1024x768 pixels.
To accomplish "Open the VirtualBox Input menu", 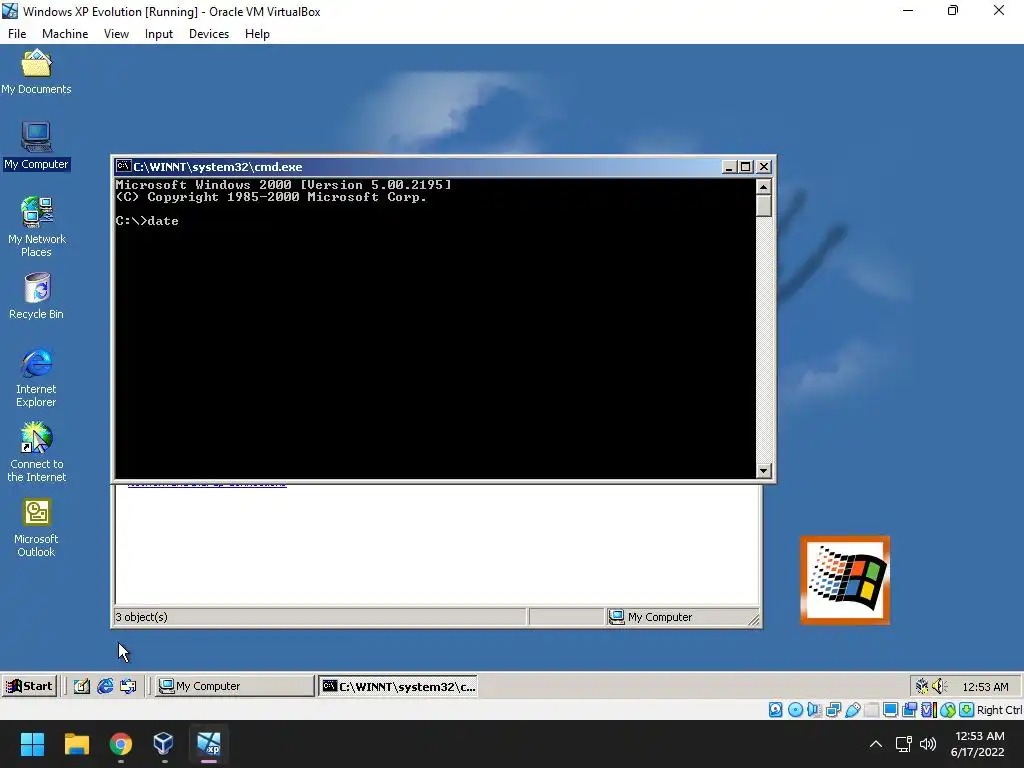I will click(x=159, y=34).
